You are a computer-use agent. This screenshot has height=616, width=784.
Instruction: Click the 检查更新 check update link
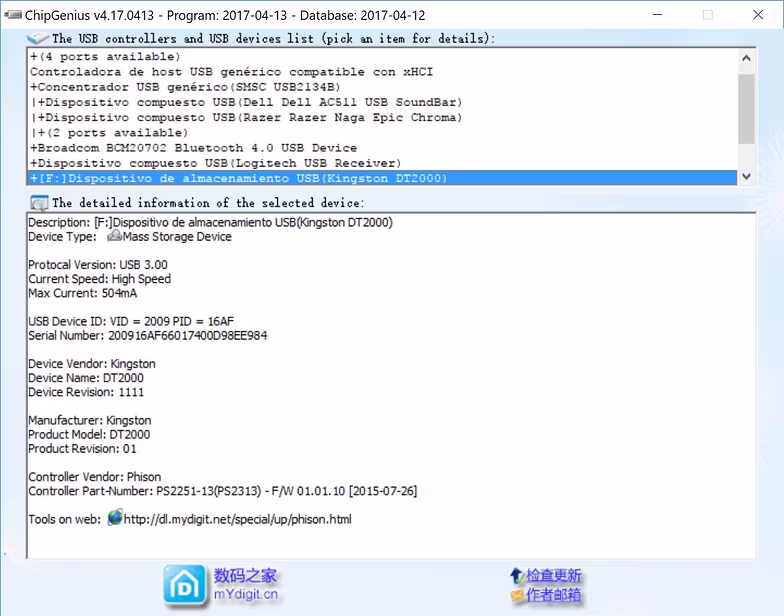554,576
